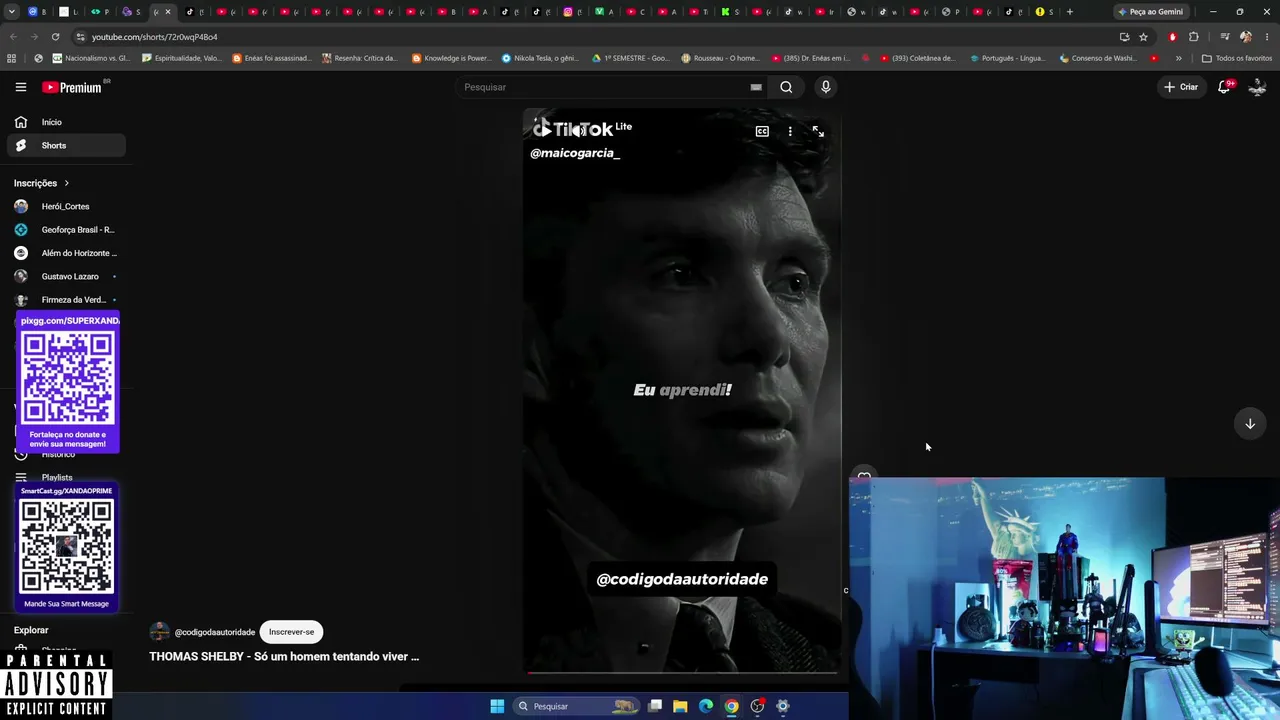Open the Nikola Tesla bookmark
Image resolution: width=1280 pixels, height=720 pixels.
coord(540,58)
